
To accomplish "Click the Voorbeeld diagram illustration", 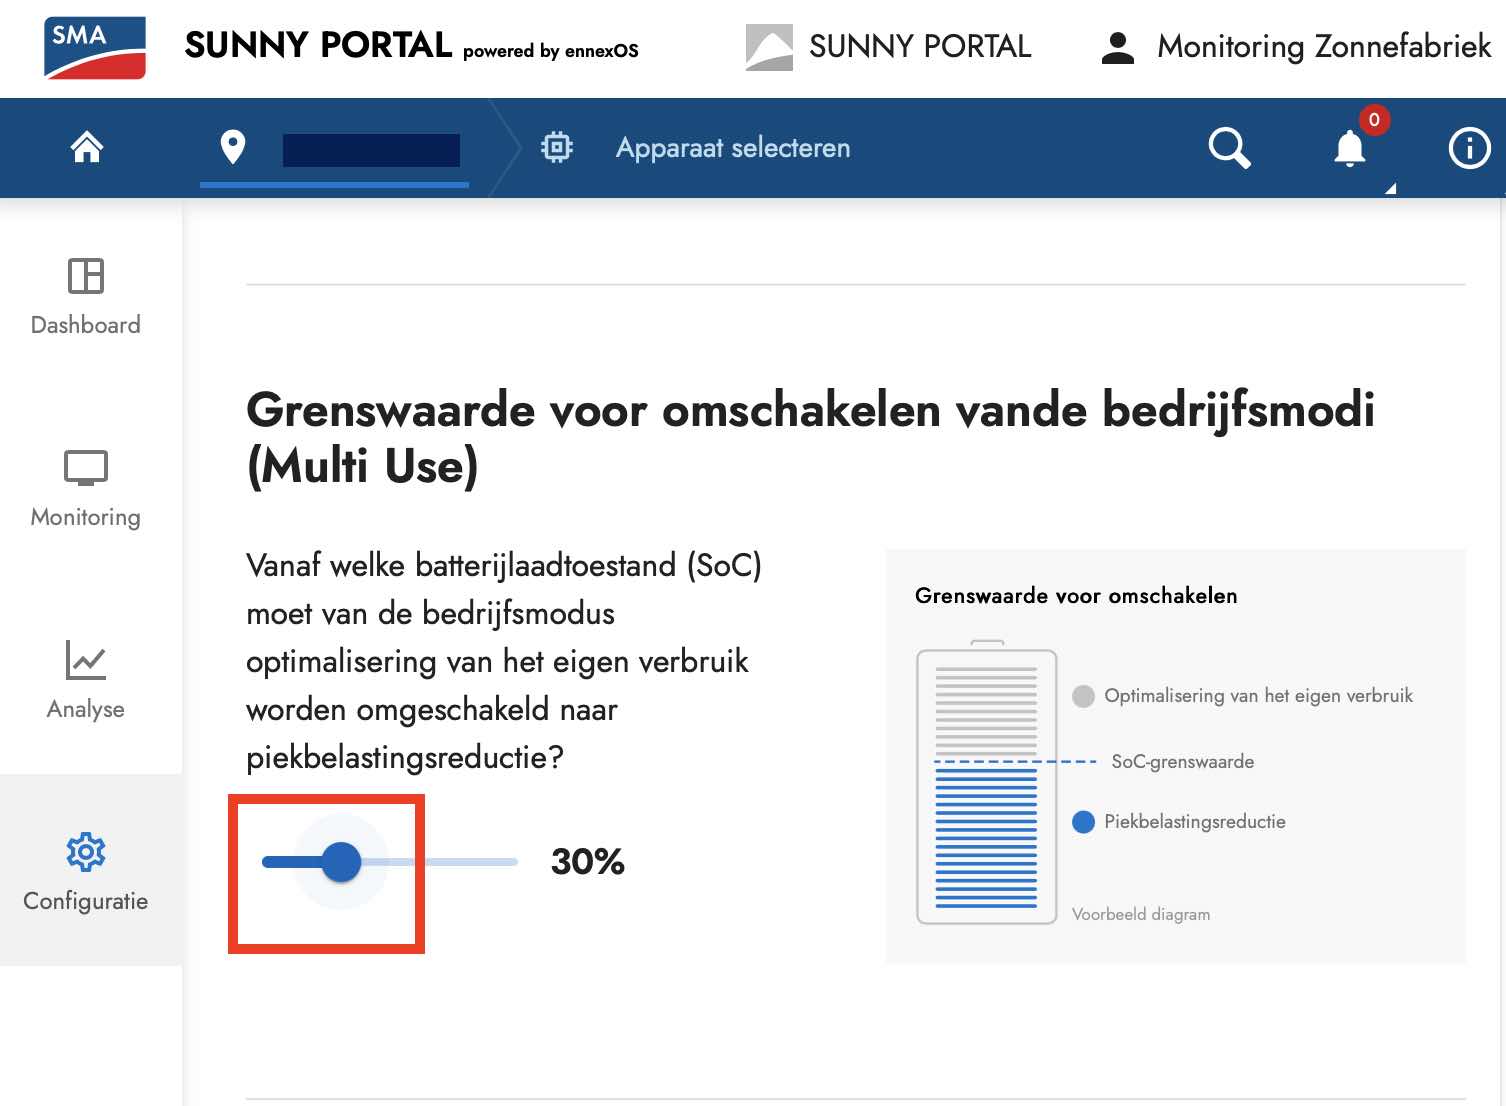I will (986, 785).
